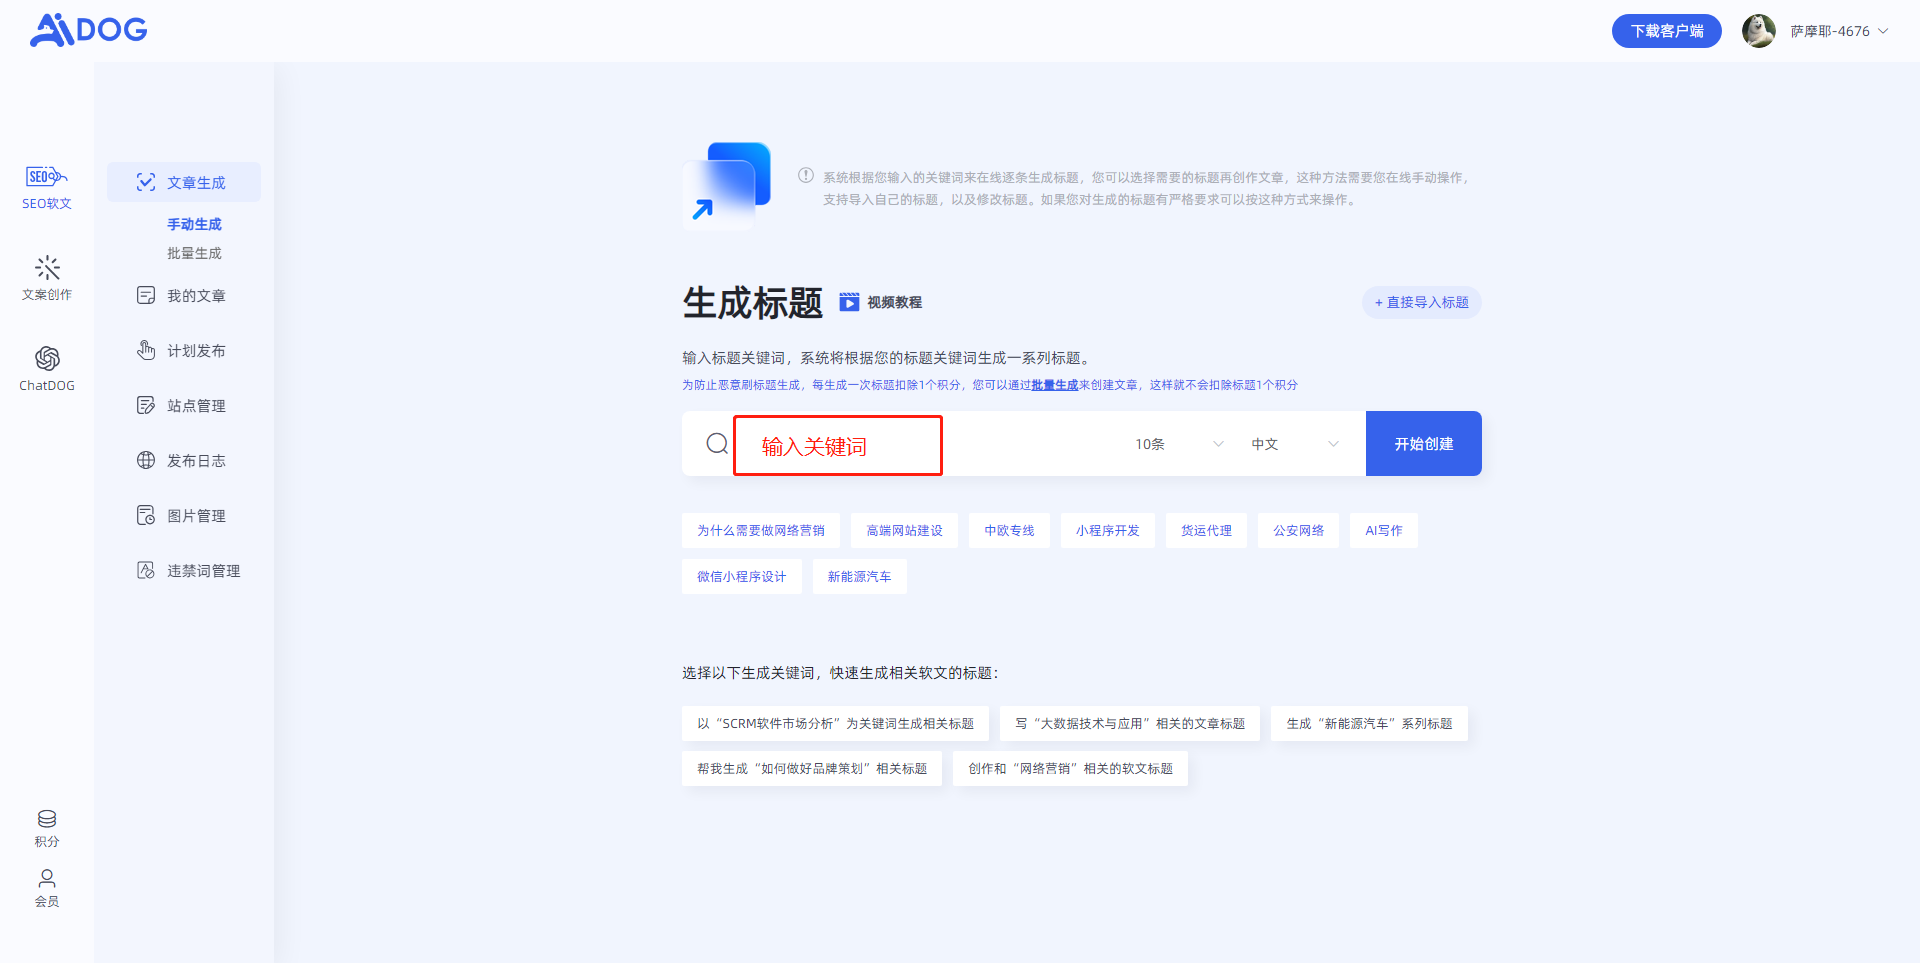Select the SCRM软件市场分析 prompt suggestion
Screen dimensions: 1920x963
point(835,724)
